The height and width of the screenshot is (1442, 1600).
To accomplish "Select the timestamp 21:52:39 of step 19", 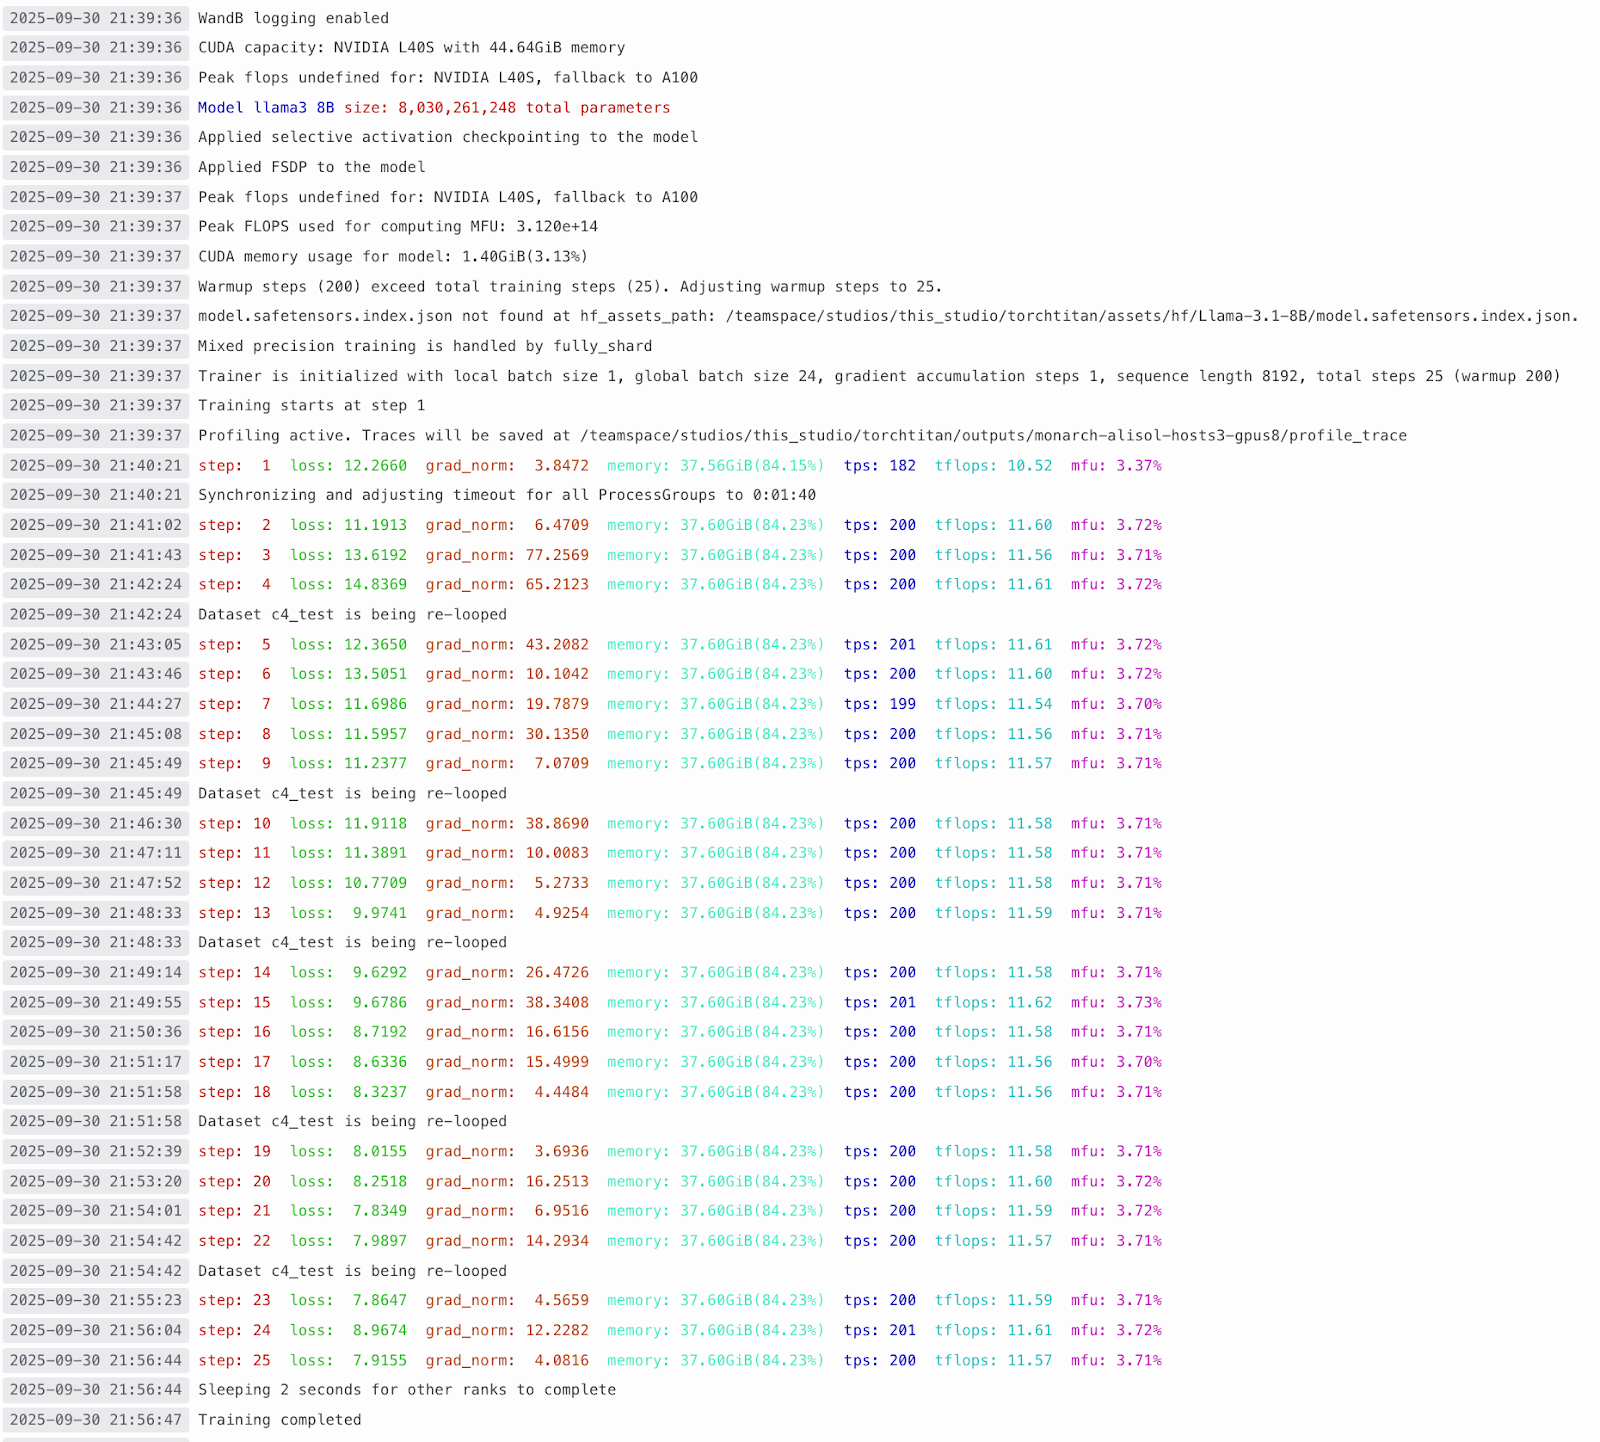I will pyautogui.click(x=96, y=1152).
